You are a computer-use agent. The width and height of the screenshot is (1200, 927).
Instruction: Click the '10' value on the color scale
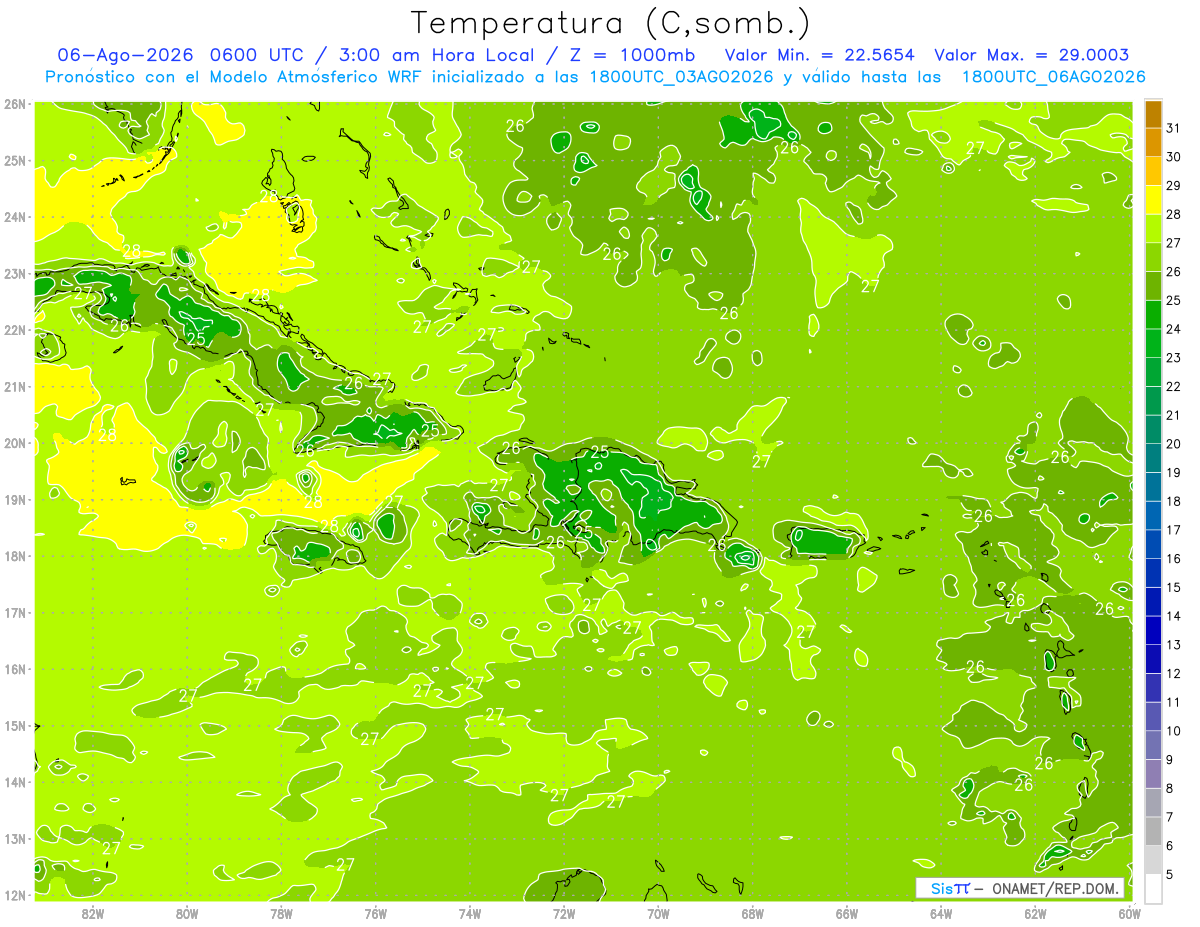click(x=1174, y=731)
